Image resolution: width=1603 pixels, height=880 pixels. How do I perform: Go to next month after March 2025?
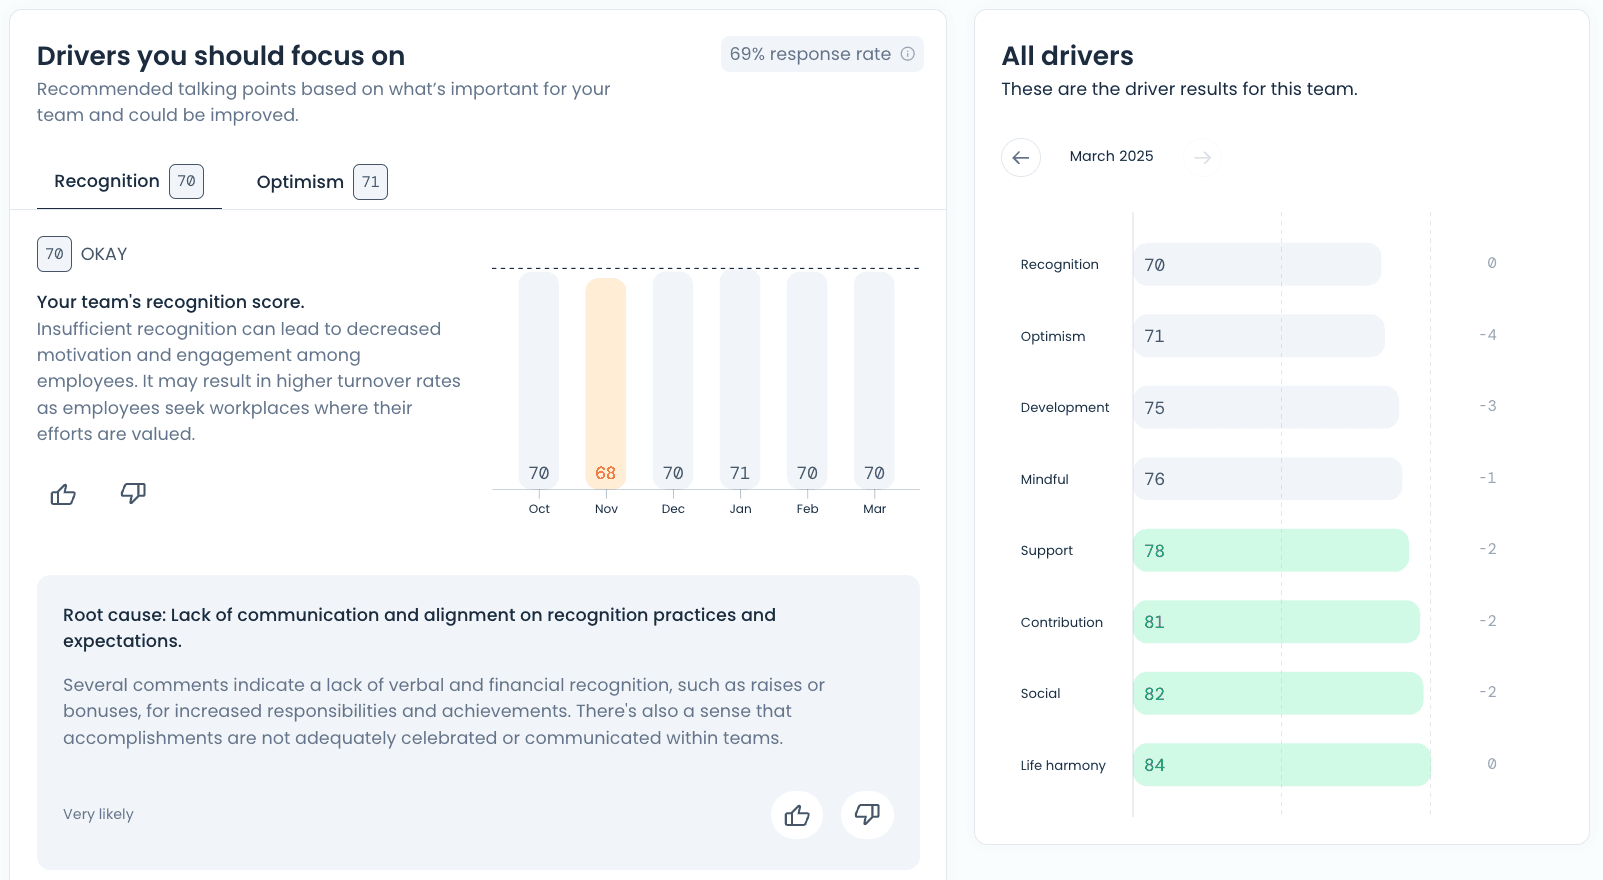(x=1202, y=157)
